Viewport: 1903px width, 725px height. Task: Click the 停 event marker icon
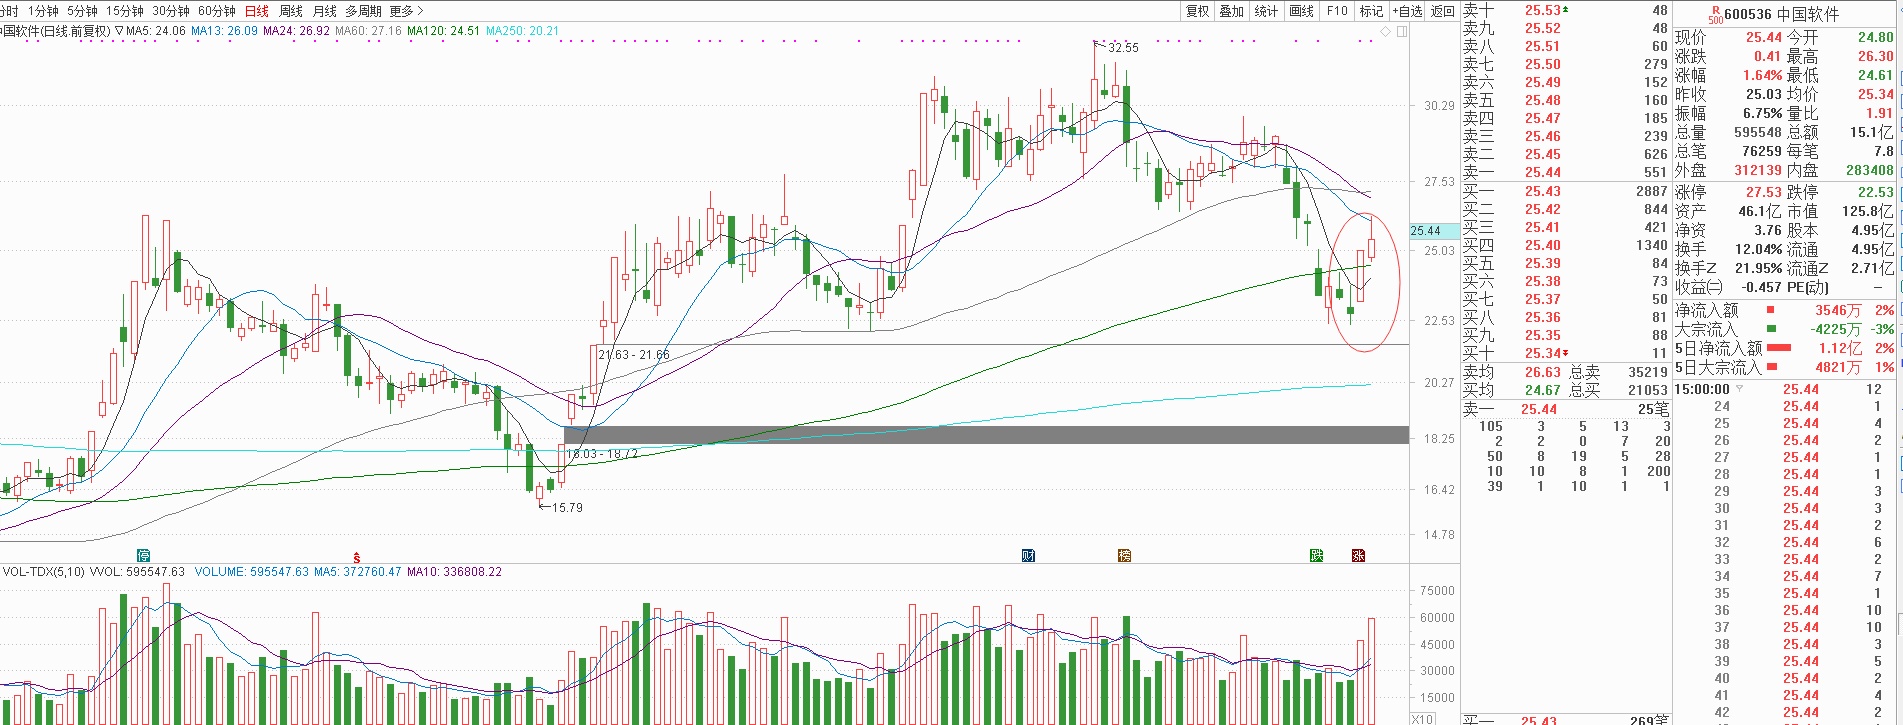pos(144,556)
